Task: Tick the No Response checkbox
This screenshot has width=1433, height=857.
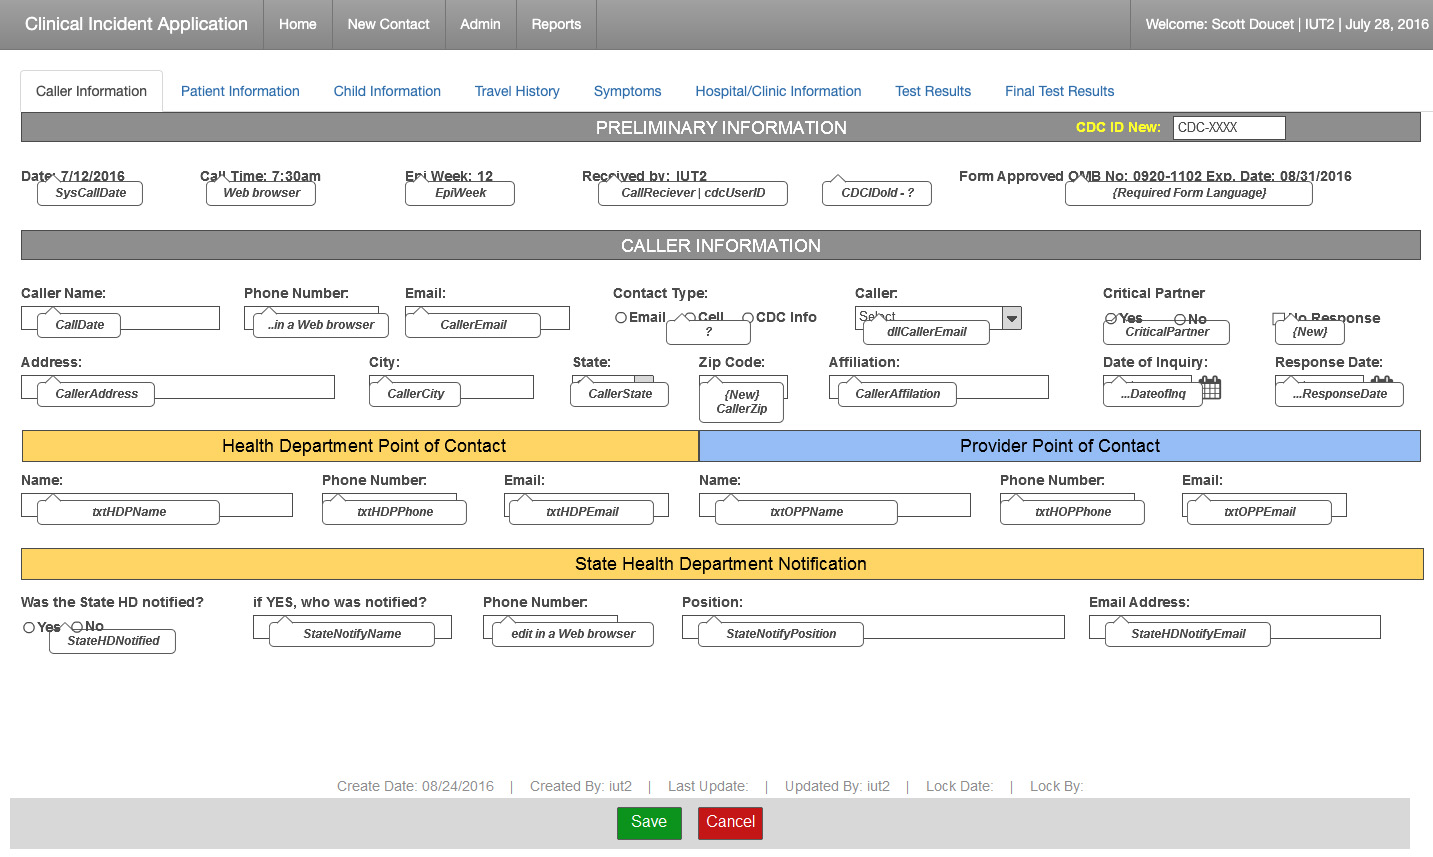Action: pyautogui.click(x=1278, y=318)
